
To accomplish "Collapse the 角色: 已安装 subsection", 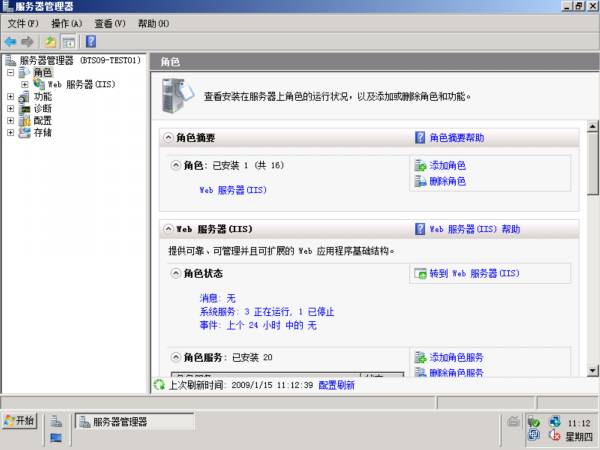I will (x=175, y=166).
